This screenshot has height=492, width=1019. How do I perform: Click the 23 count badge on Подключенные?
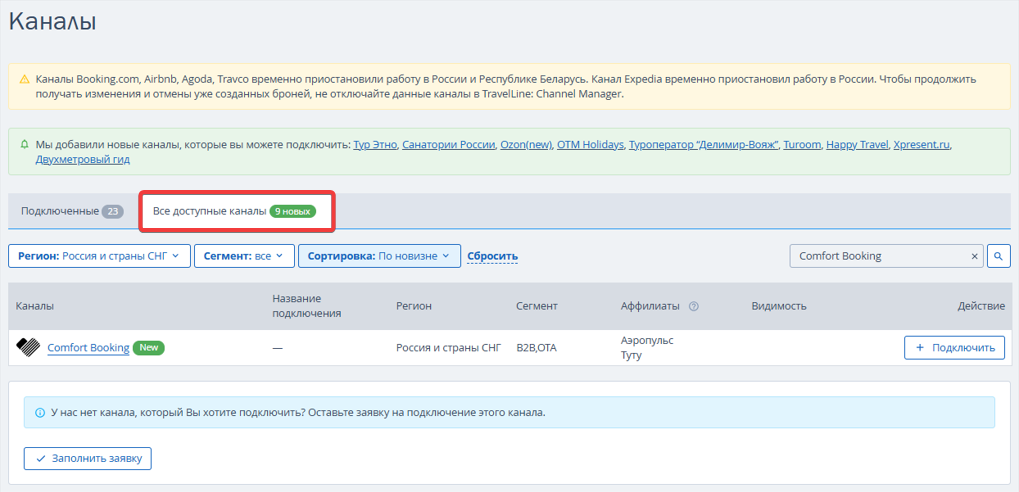coord(112,211)
